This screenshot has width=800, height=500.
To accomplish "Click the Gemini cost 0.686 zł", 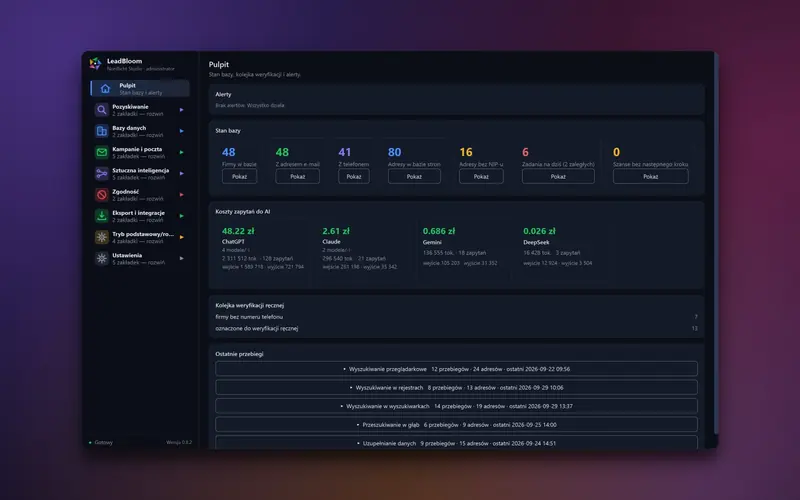I will [439, 231].
